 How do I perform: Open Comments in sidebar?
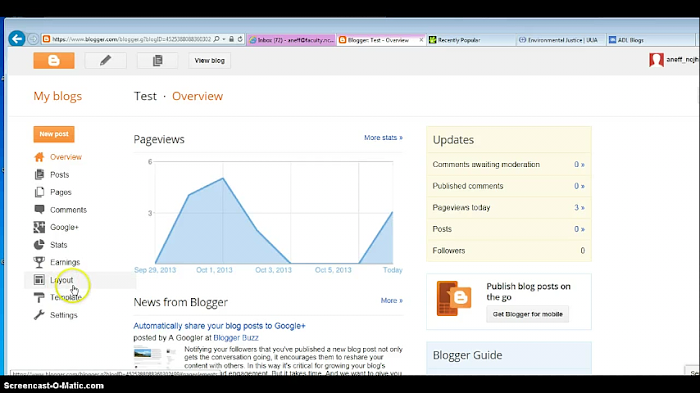[x=68, y=210]
